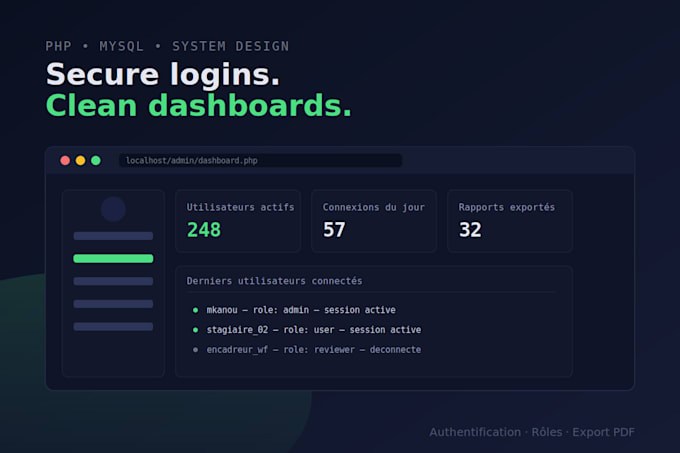Click the round avatar in sidebar
Image resolution: width=680 pixels, height=453 pixels.
point(113,209)
